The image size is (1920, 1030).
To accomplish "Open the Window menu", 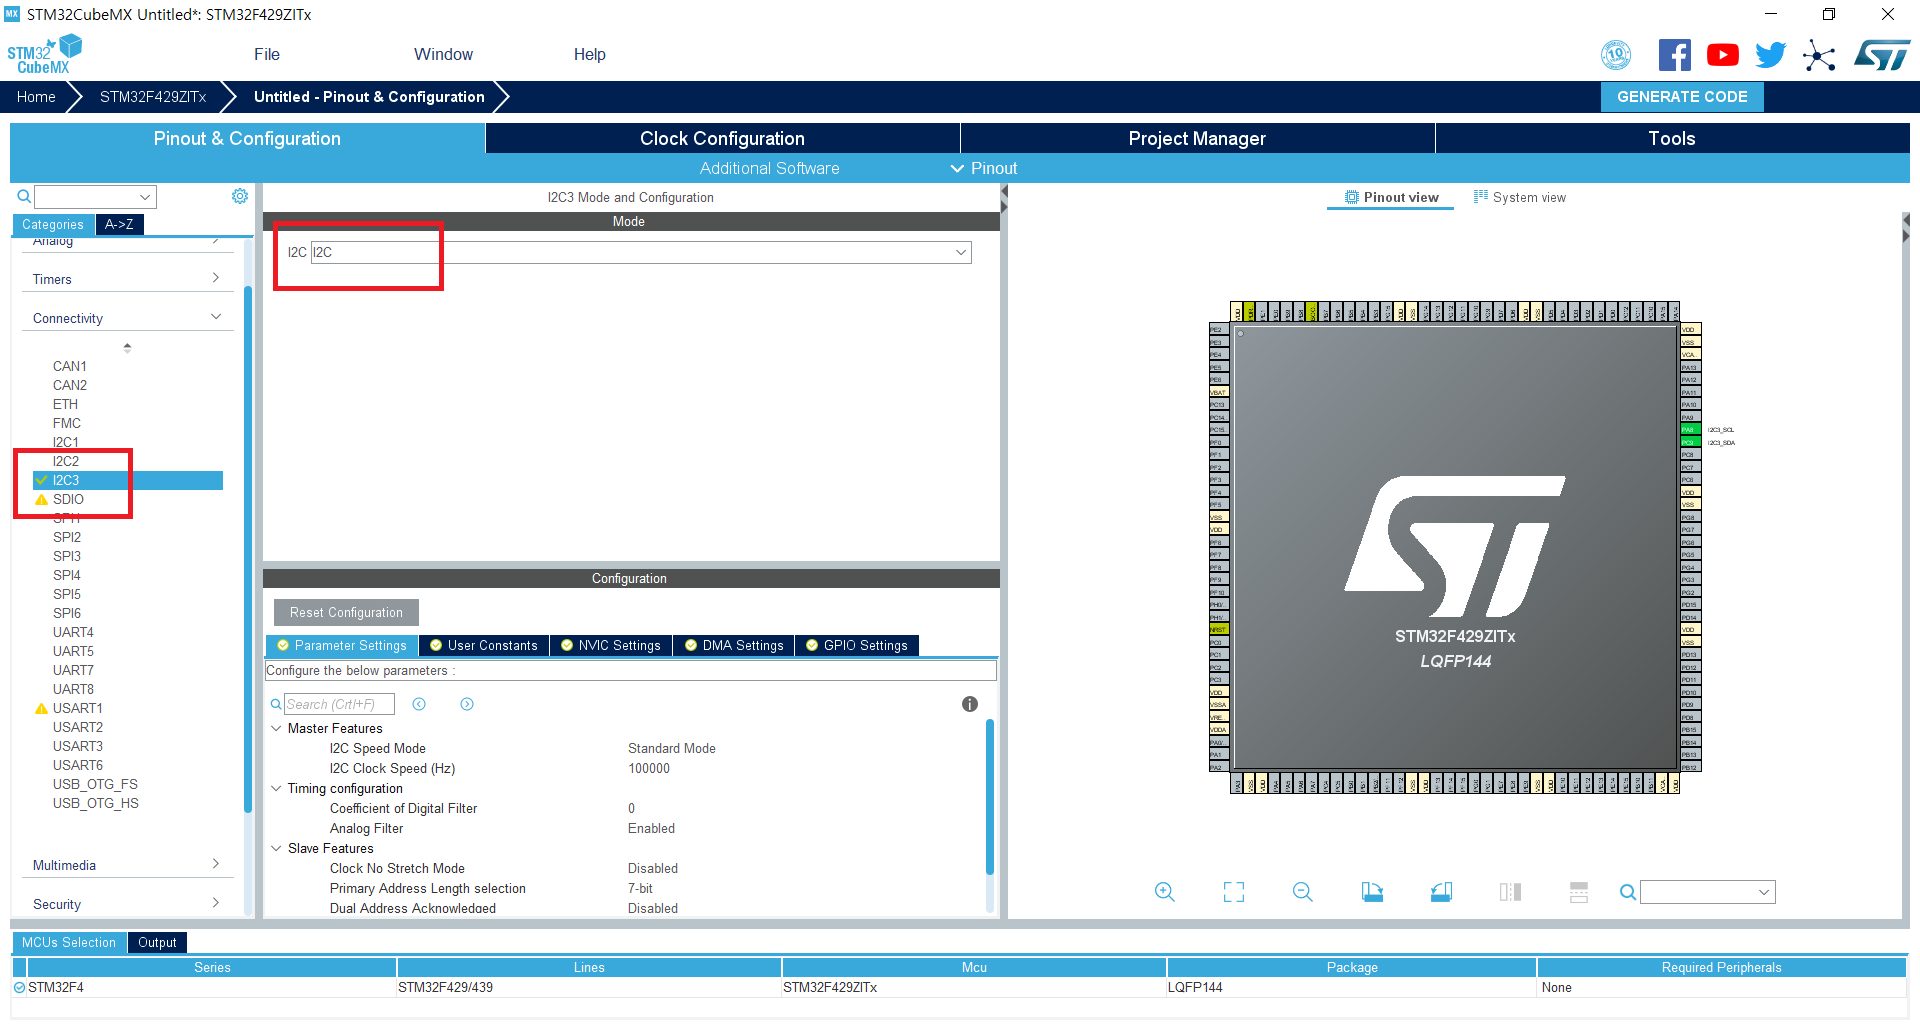I will [x=443, y=54].
